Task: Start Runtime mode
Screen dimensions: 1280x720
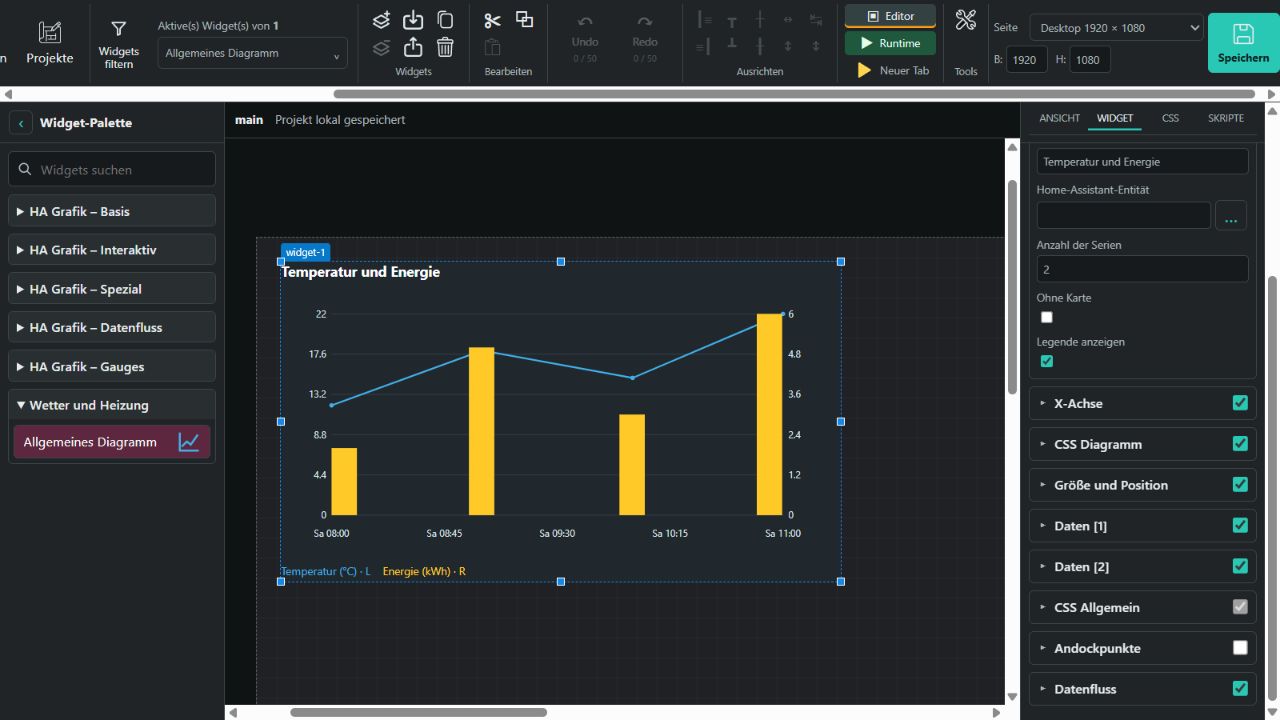Action: (890, 43)
